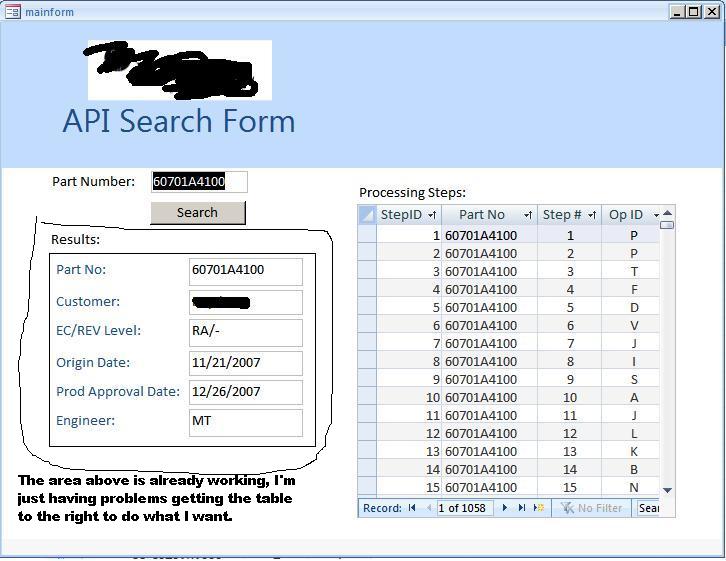
Task: Go to first record in navigator
Action: [412, 508]
